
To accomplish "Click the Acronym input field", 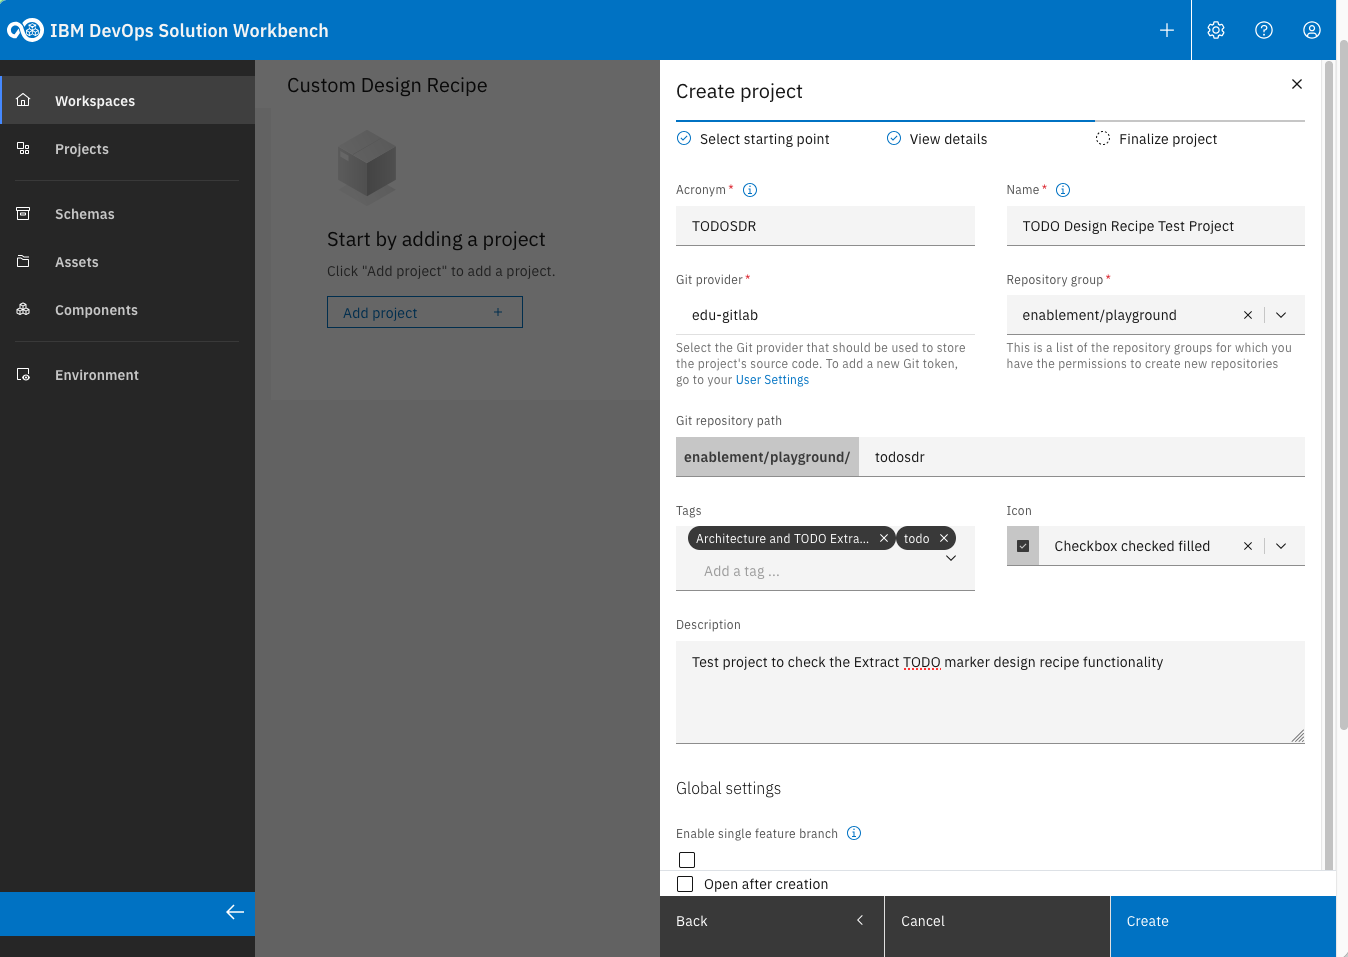I will (825, 226).
